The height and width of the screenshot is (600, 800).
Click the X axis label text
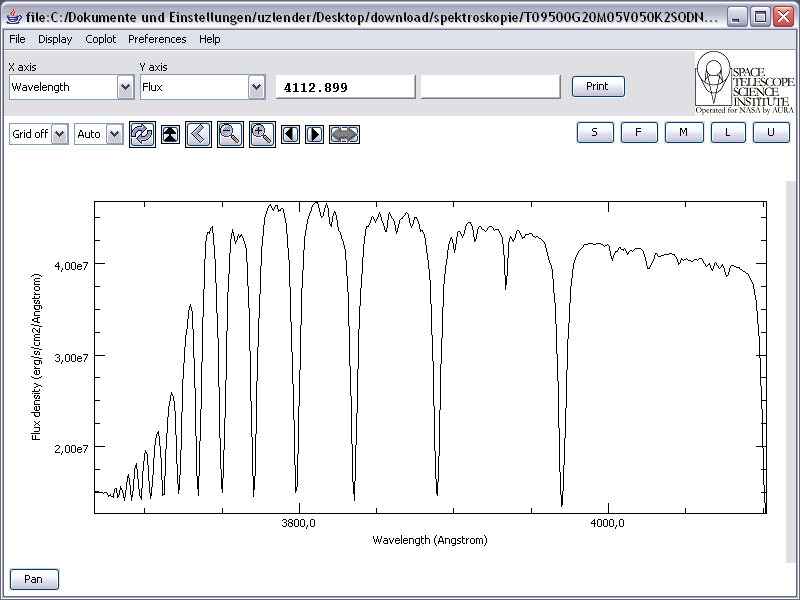point(22,67)
